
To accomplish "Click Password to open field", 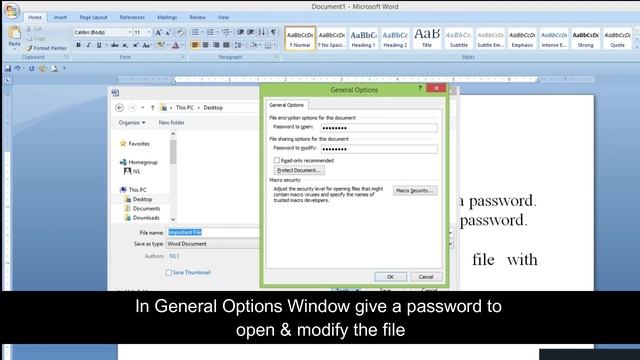I will coord(379,128).
